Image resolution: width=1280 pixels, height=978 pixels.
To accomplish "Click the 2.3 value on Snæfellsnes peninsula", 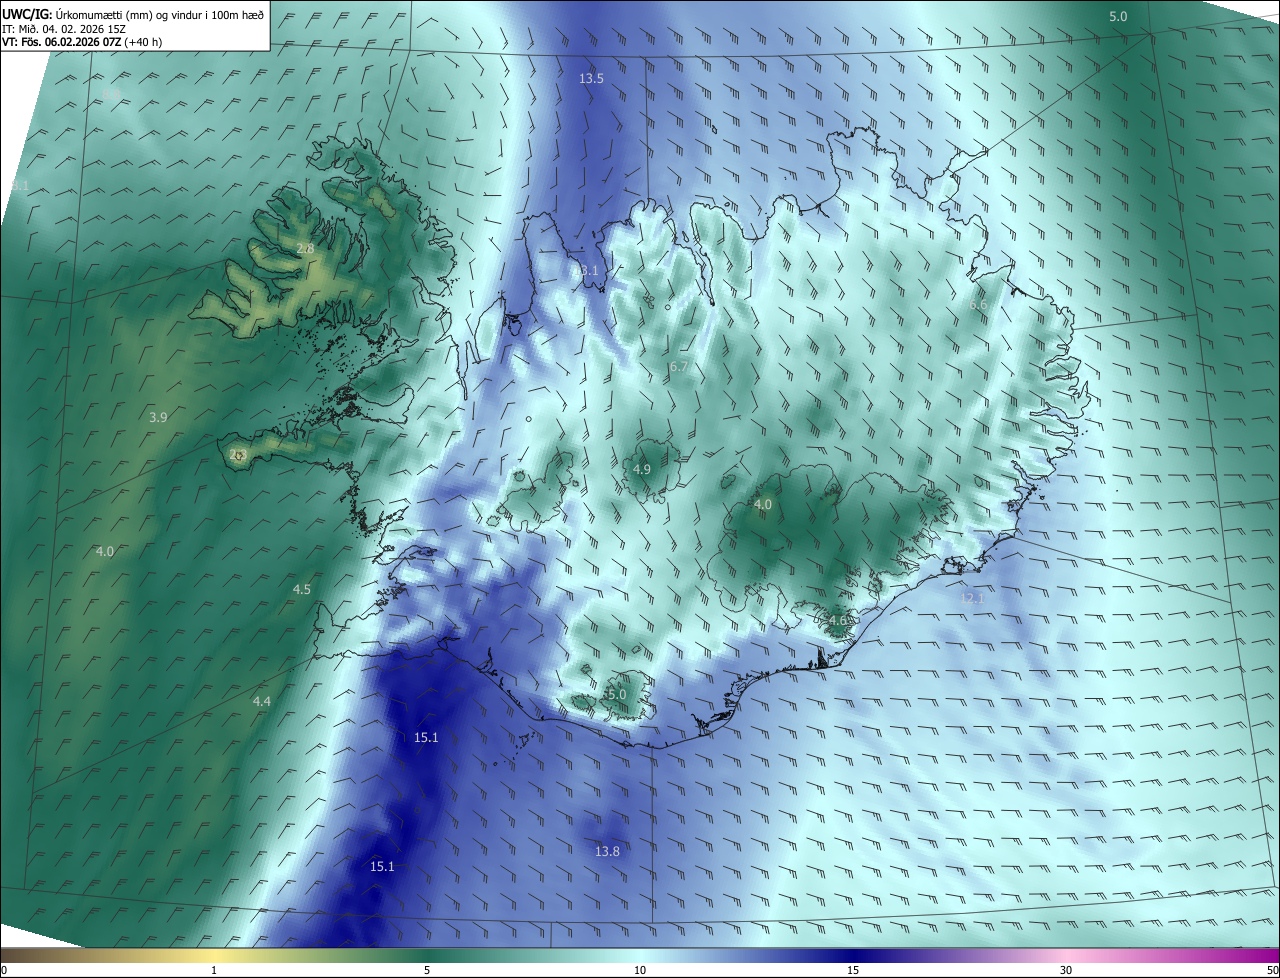I will tap(238, 455).
